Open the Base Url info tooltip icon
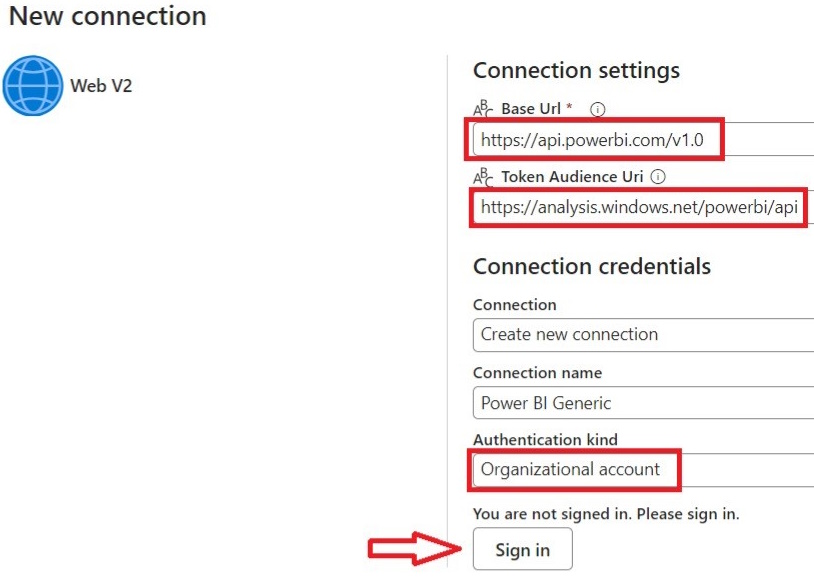814x579 pixels. [x=596, y=109]
